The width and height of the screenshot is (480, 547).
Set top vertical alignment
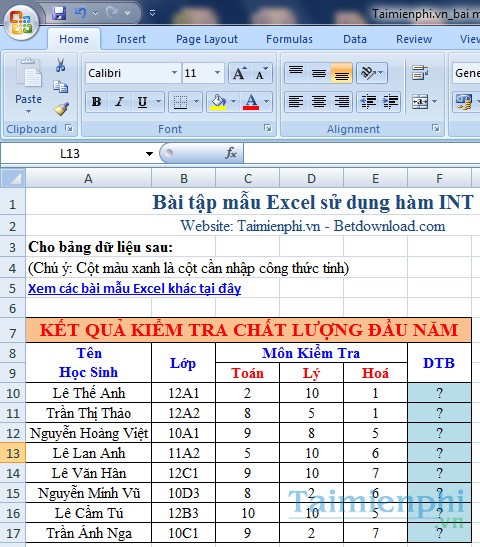[x=296, y=73]
